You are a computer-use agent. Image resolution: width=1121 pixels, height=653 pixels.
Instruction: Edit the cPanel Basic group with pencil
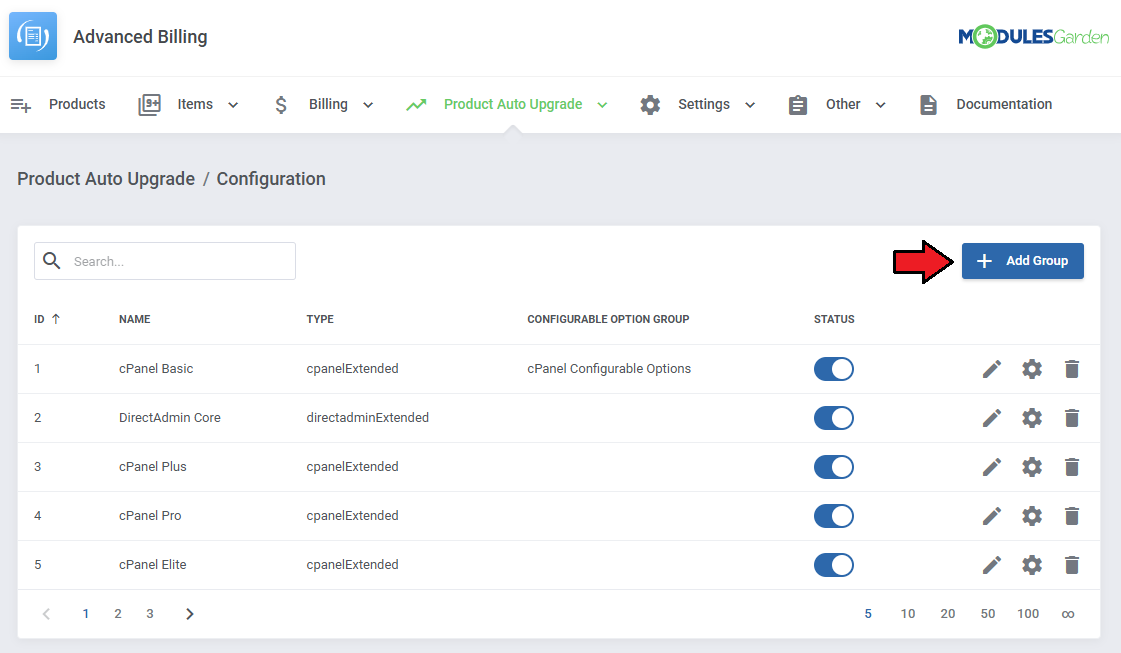992,369
